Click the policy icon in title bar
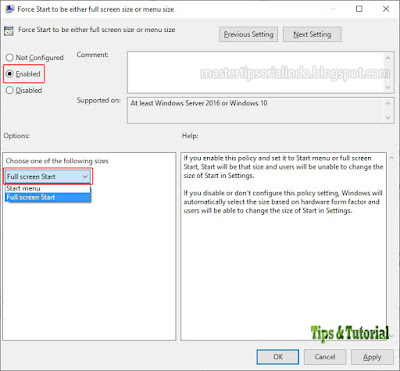 coord(9,9)
